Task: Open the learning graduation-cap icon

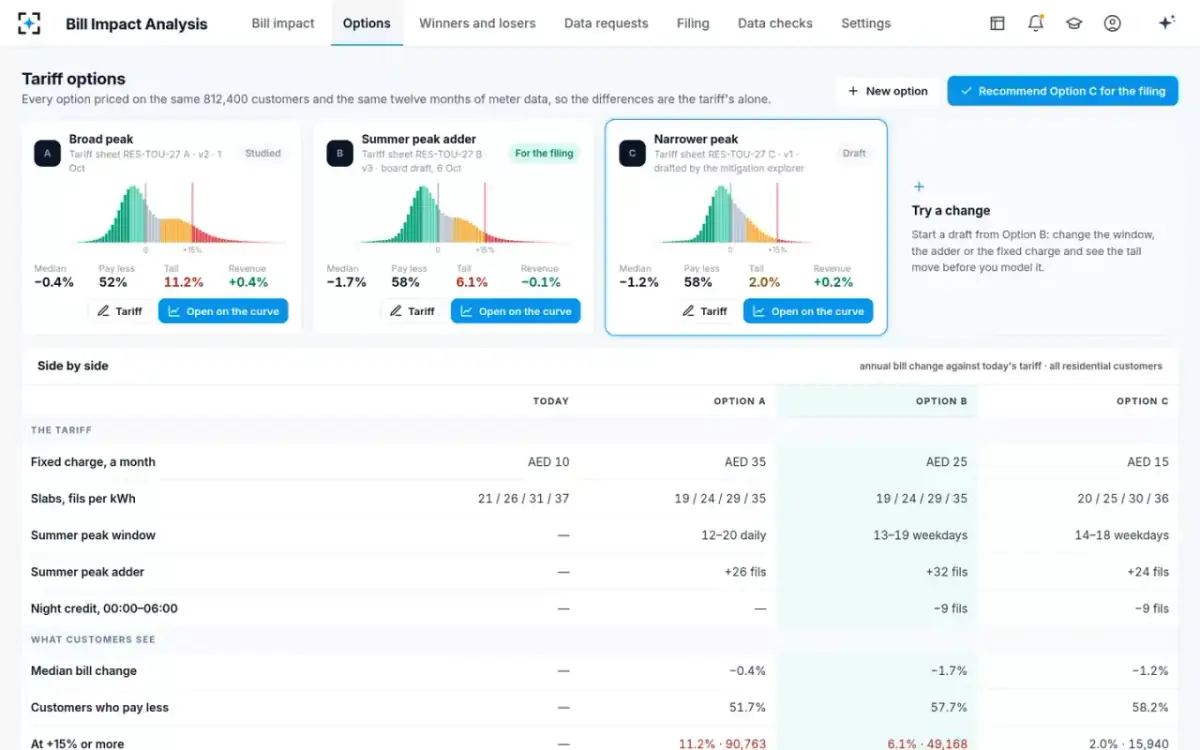Action: point(1074,23)
